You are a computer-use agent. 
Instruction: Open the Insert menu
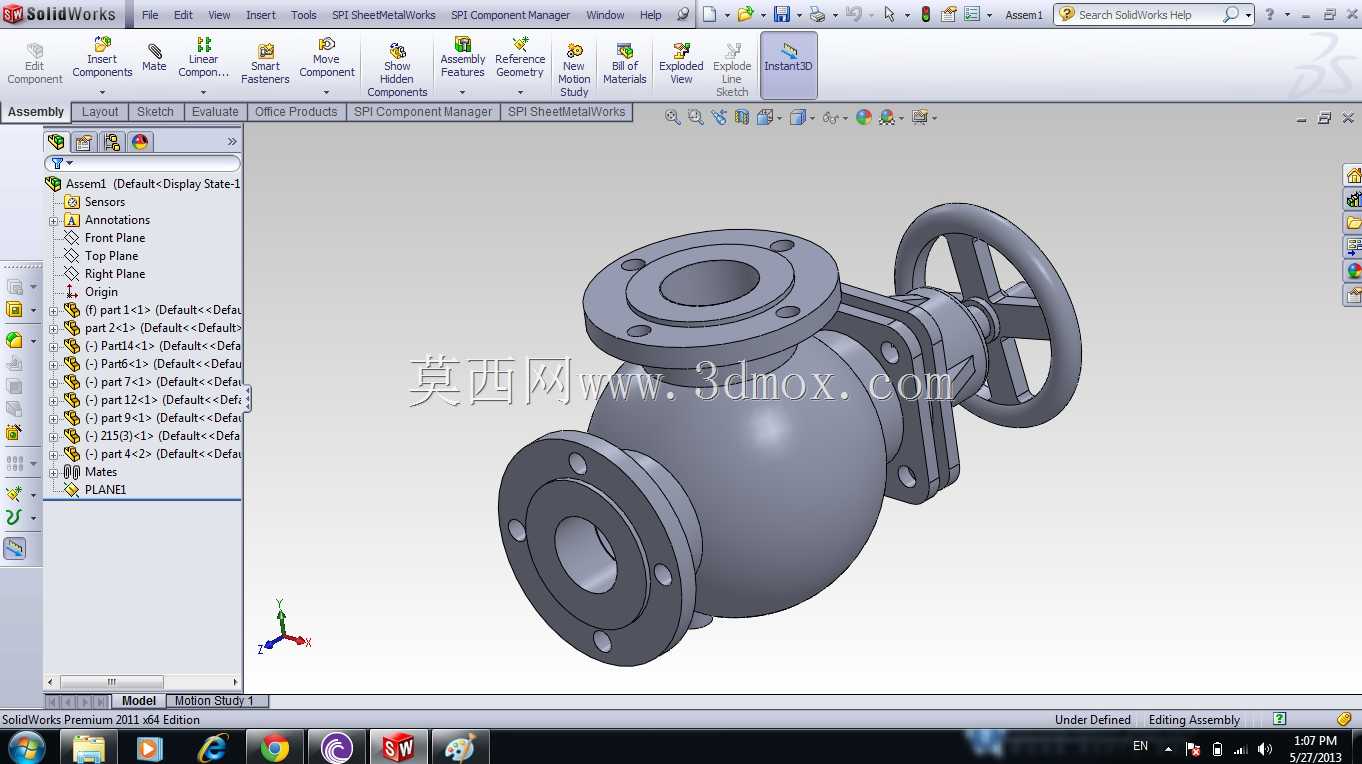(x=261, y=15)
